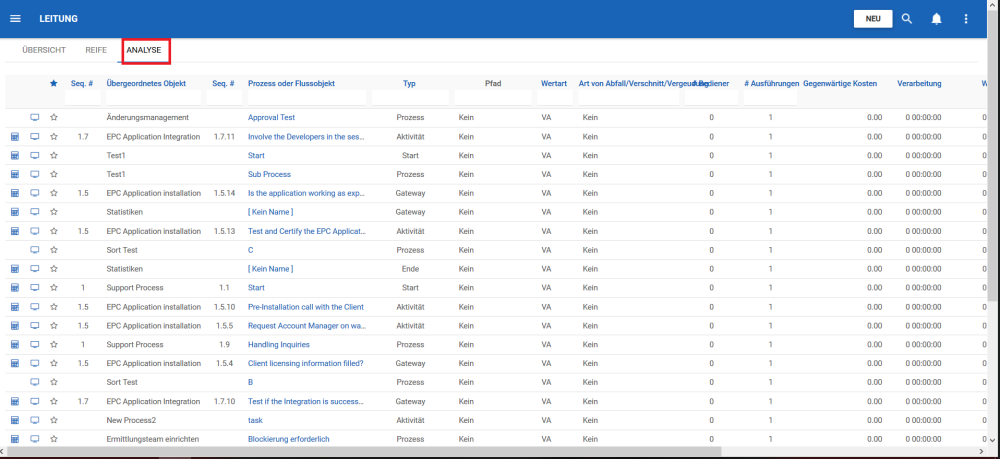This screenshot has height=459, width=1000.
Task: Open the three-dot more options menu
Action: pos(966,19)
